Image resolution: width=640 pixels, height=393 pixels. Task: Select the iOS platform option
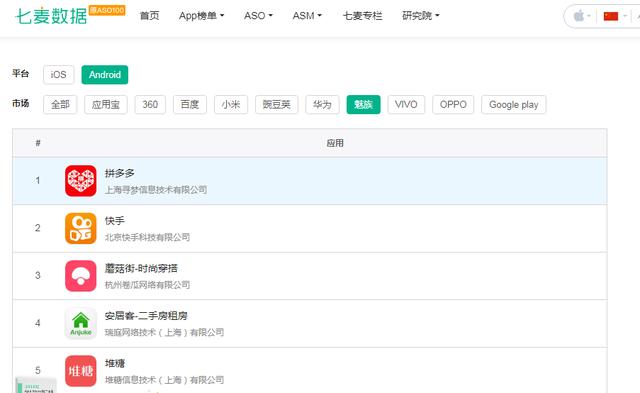click(58, 75)
